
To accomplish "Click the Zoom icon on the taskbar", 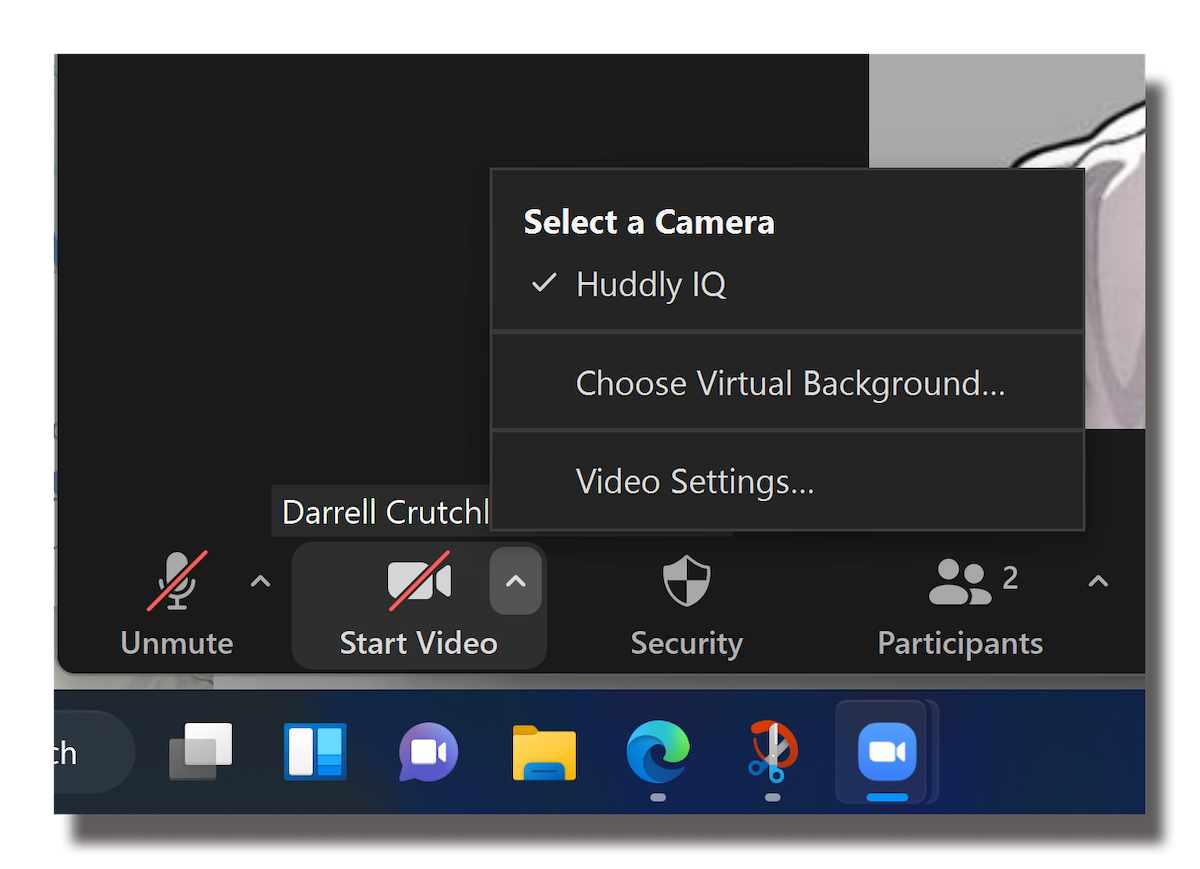I will [x=887, y=751].
